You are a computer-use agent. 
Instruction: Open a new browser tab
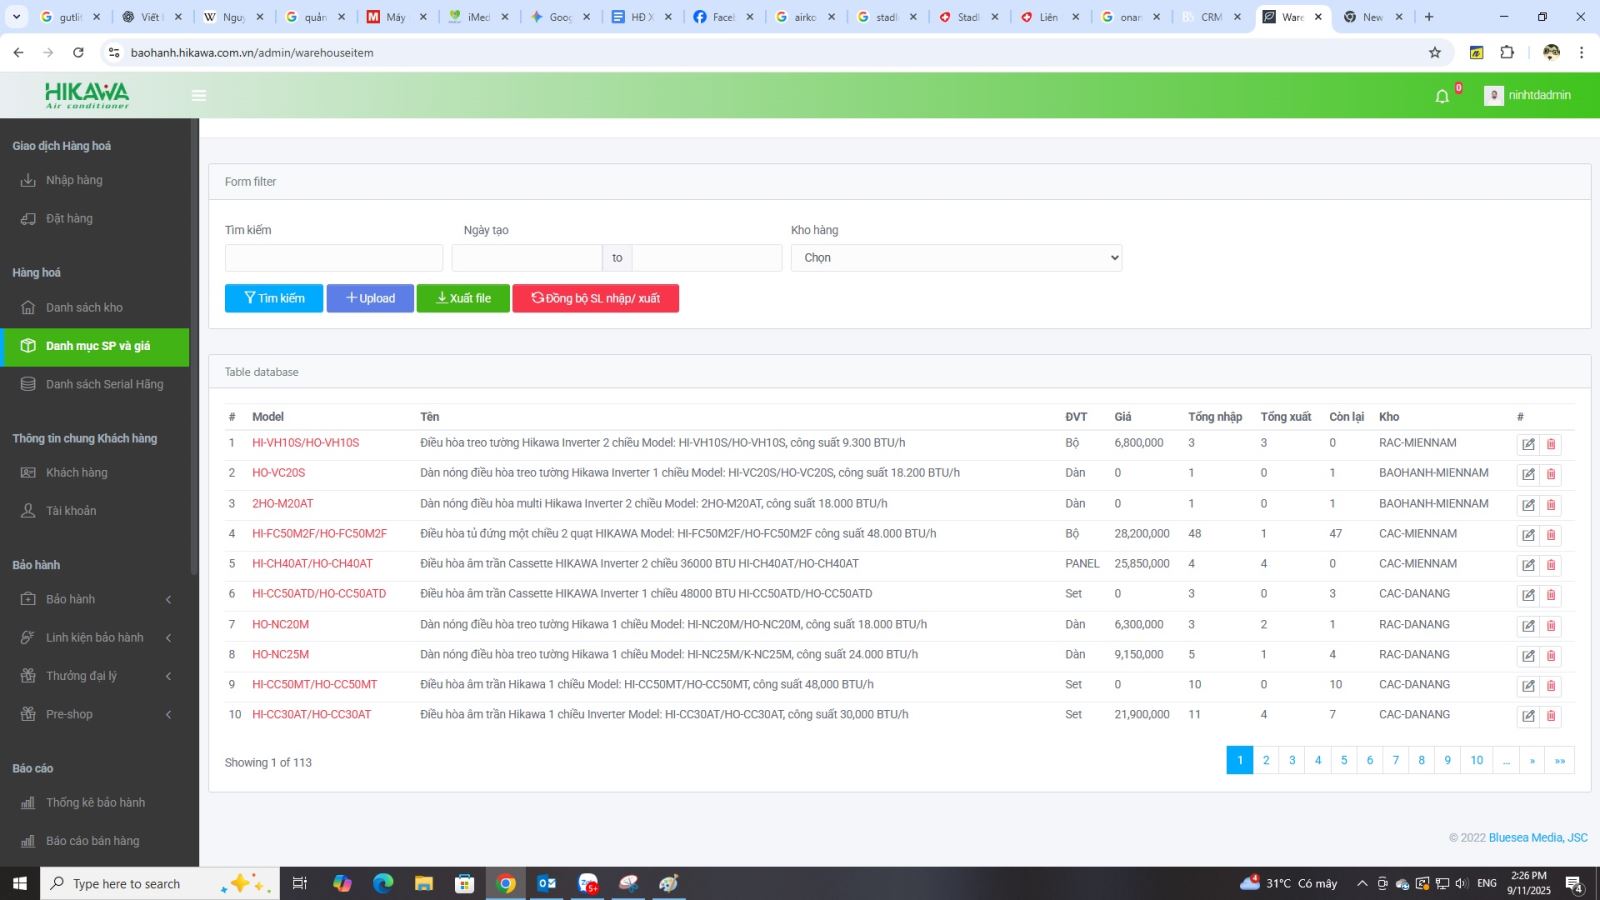(1429, 17)
